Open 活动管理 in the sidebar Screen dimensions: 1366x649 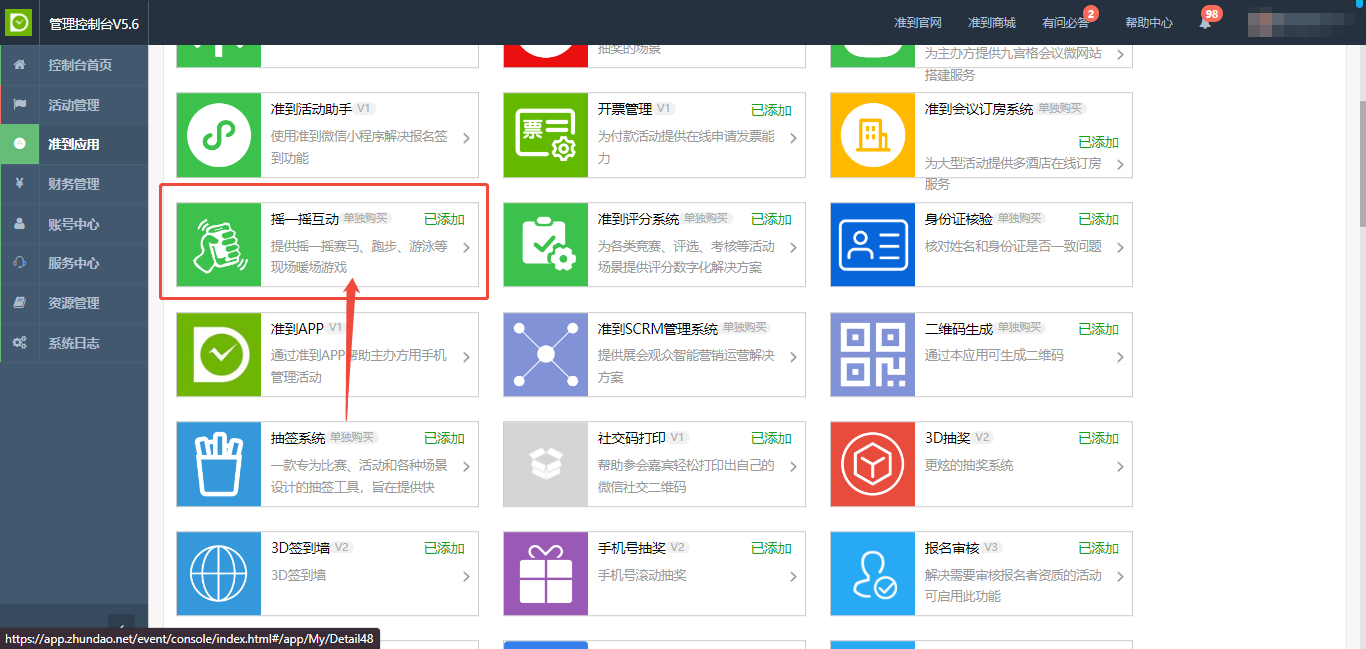pyautogui.click(x=74, y=105)
